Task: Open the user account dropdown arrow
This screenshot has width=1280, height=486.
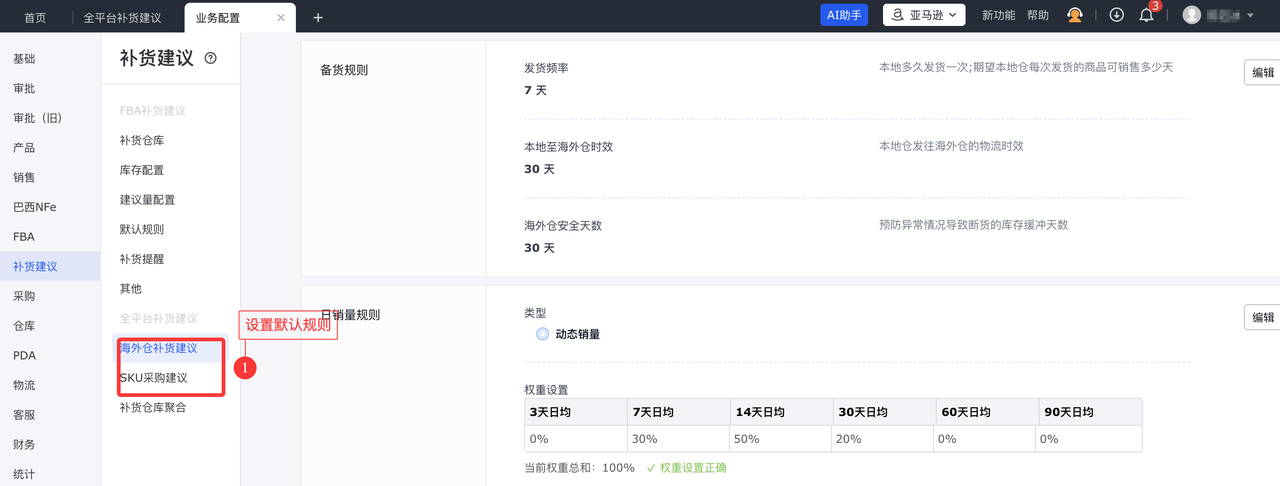Action: pyautogui.click(x=1250, y=15)
